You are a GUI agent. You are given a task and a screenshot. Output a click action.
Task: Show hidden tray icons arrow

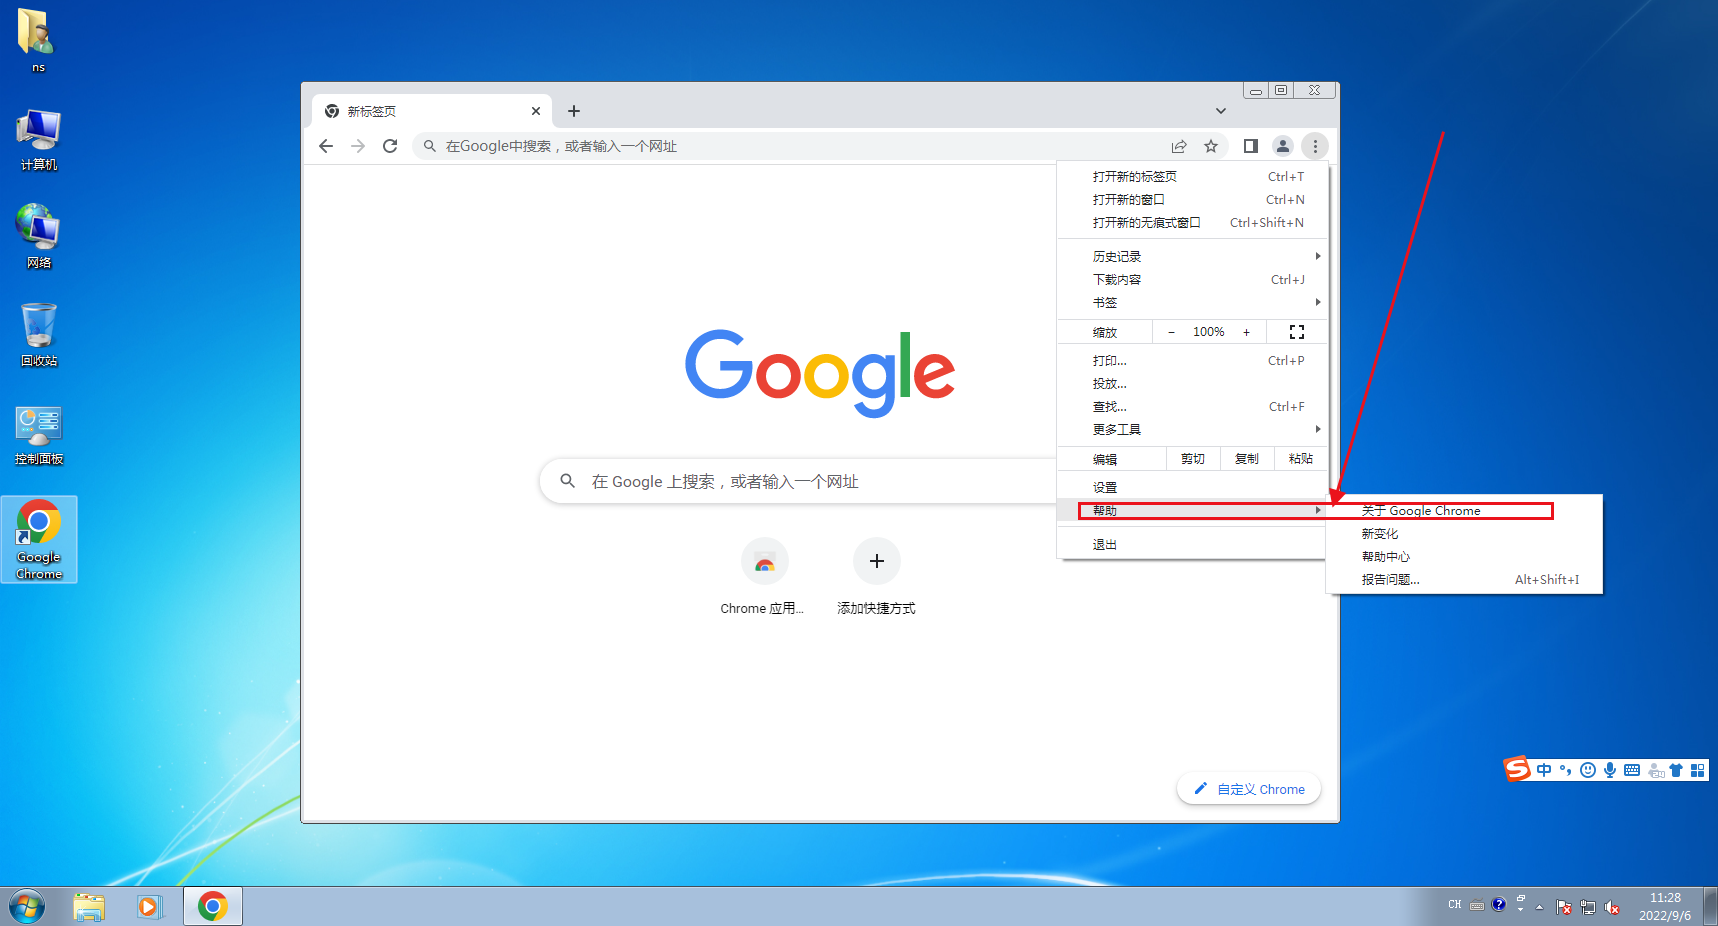point(1539,907)
